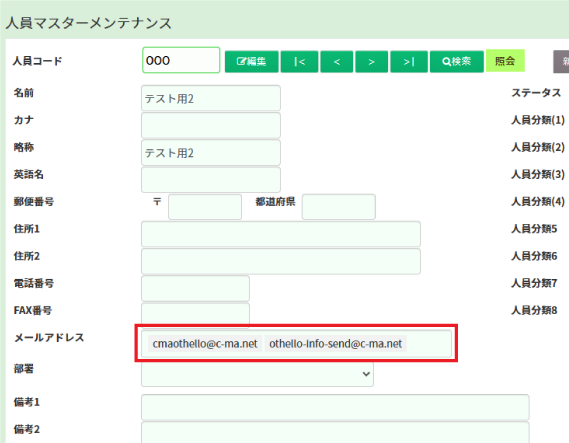Screen dimensions: 569x443
Task: Focus the 人員コード input field
Action: click(181, 60)
